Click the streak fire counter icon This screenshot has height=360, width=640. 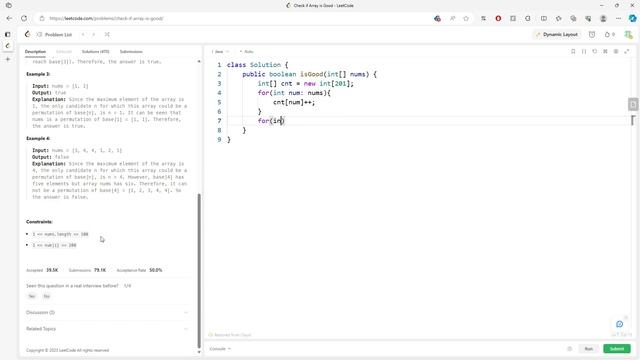tap(609, 35)
